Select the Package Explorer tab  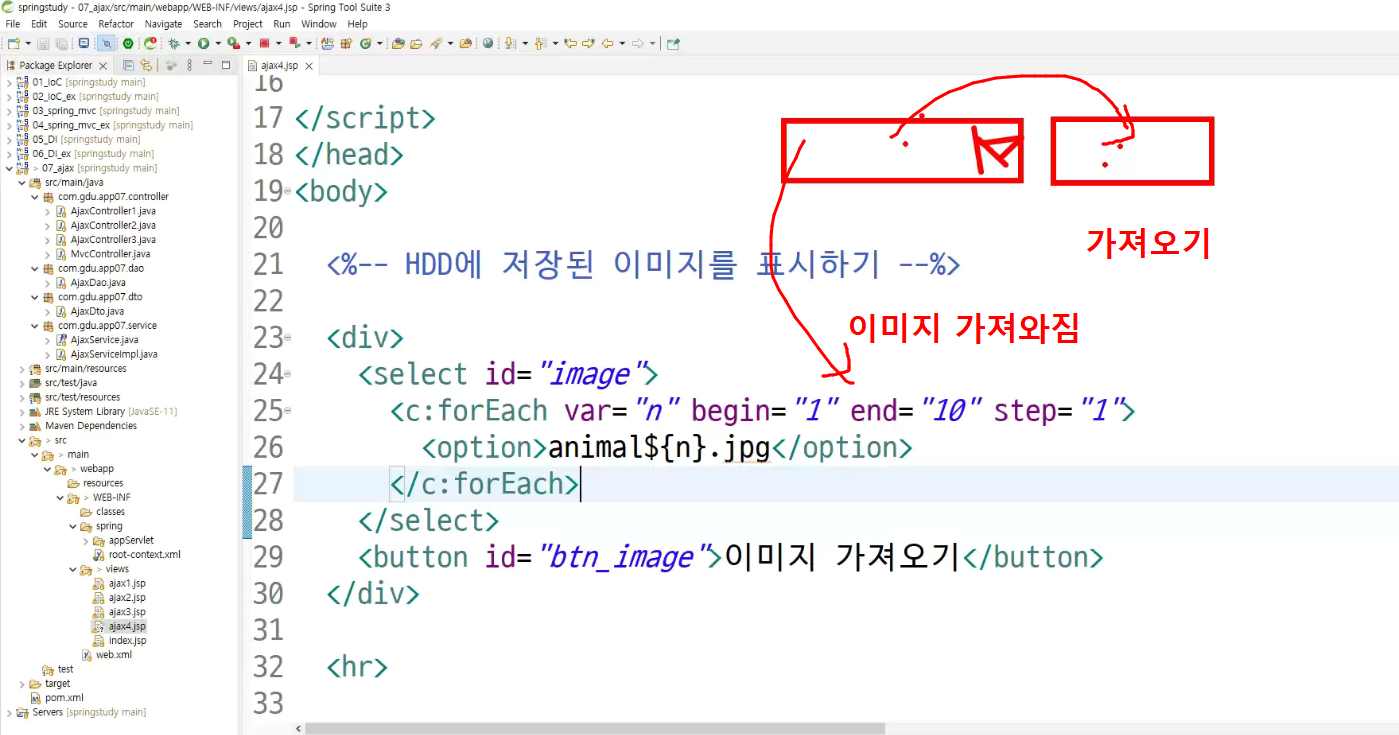coord(55,65)
